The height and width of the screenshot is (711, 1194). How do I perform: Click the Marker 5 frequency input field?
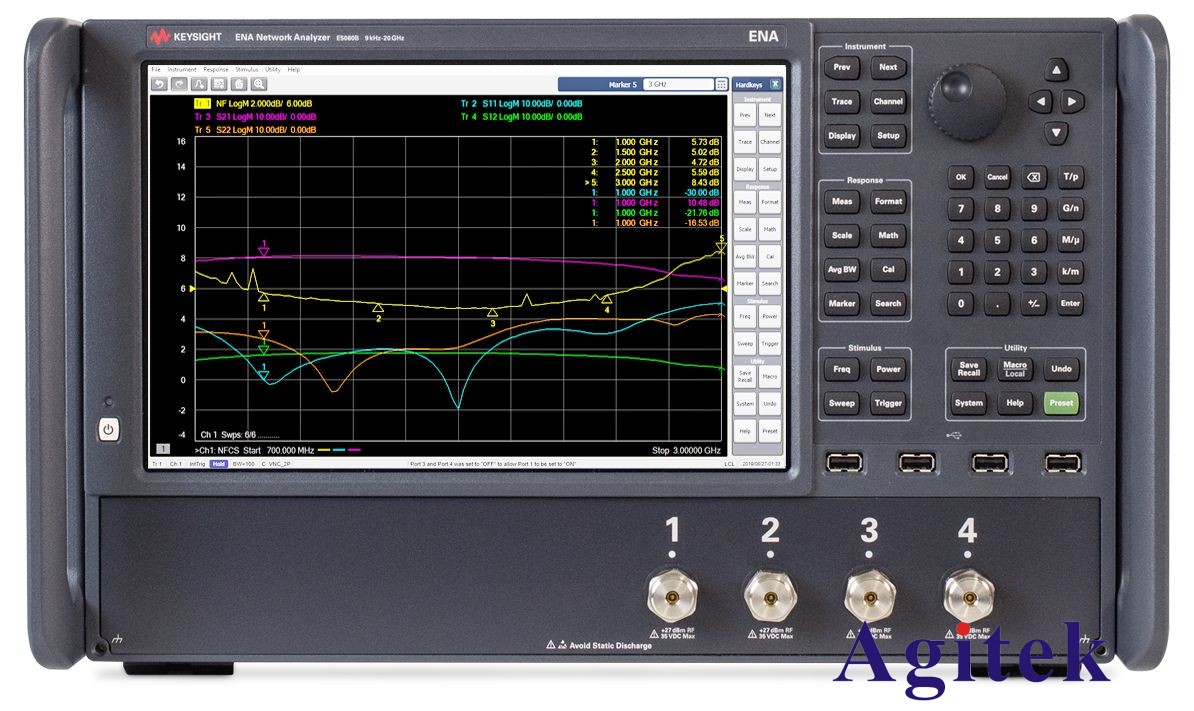point(677,85)
